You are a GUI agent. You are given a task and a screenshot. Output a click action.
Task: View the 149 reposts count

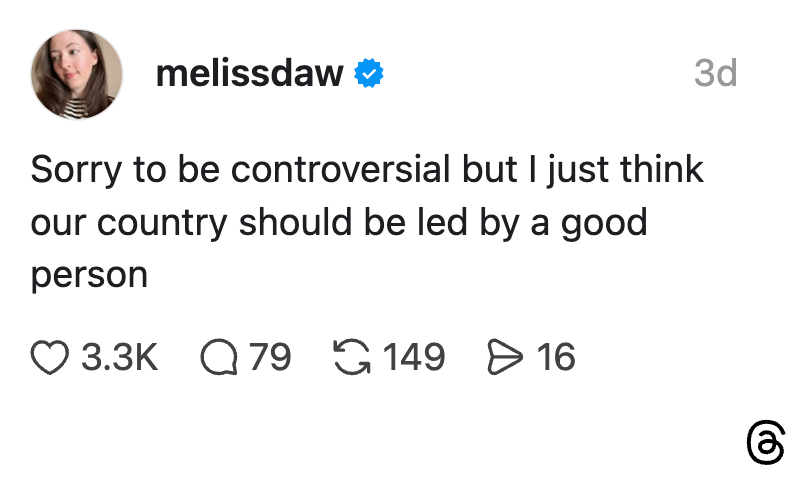414,357
